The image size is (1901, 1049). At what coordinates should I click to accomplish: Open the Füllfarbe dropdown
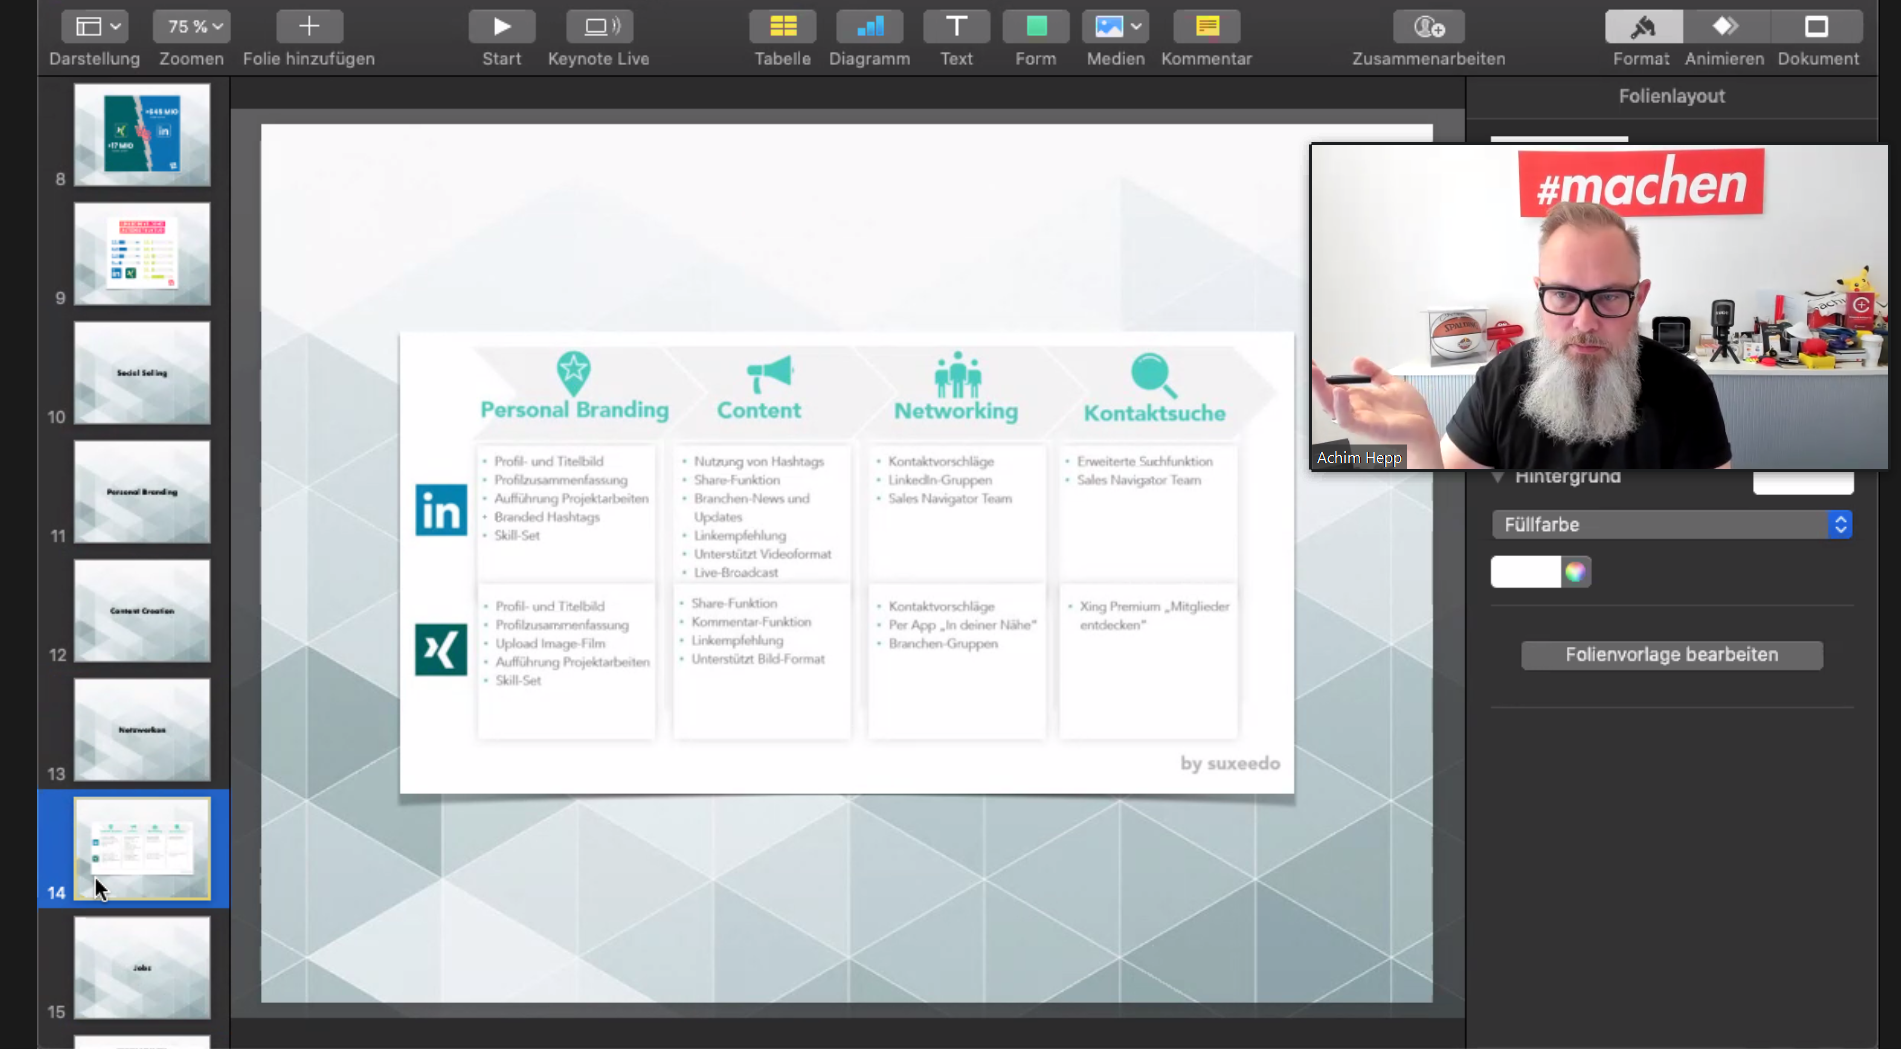pos(1671,525)
